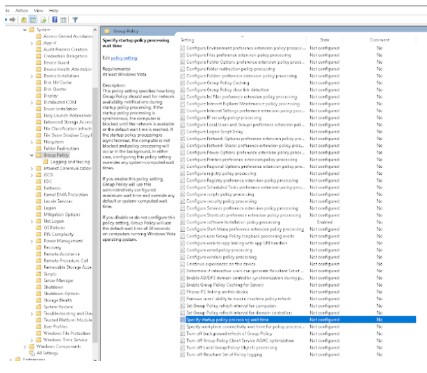Select the All Settings node icon
The height and width of the screenshot is (373, 427).
[32, 353]
